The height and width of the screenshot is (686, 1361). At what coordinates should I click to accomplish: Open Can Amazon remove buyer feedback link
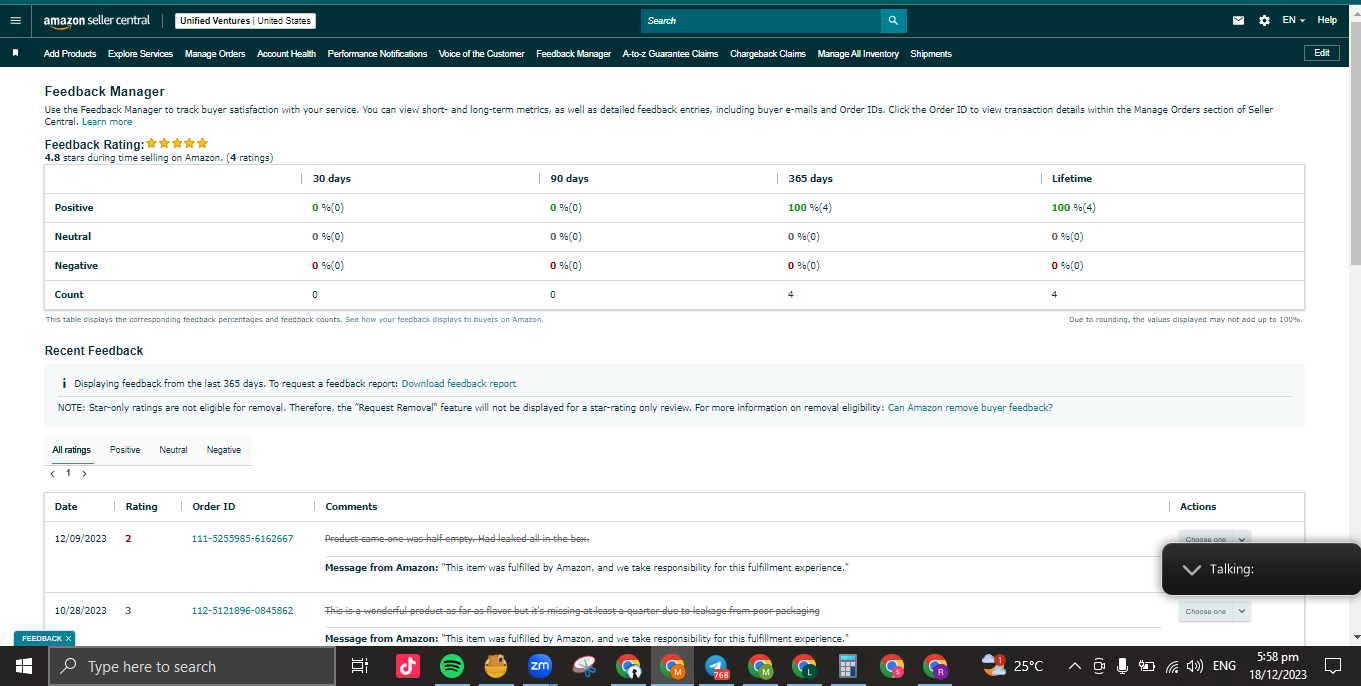click(970, 408)
